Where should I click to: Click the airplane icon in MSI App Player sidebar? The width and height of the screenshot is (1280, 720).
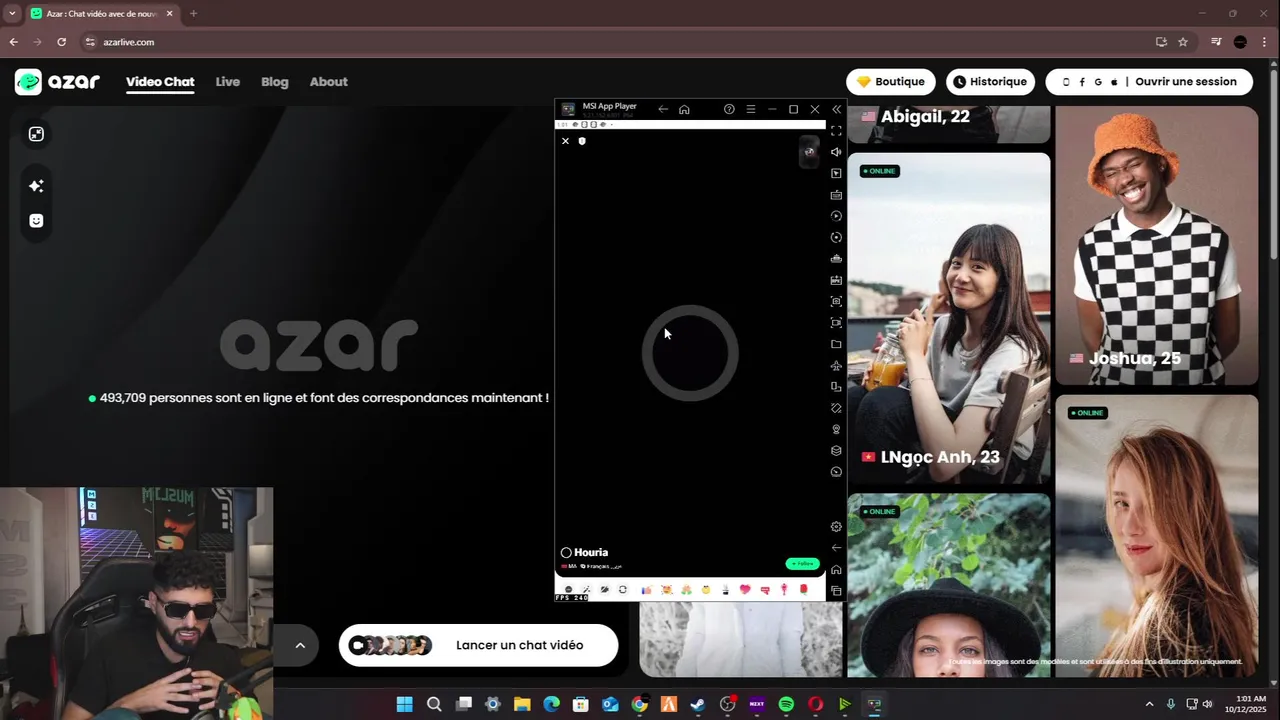[x=836, y=365]
